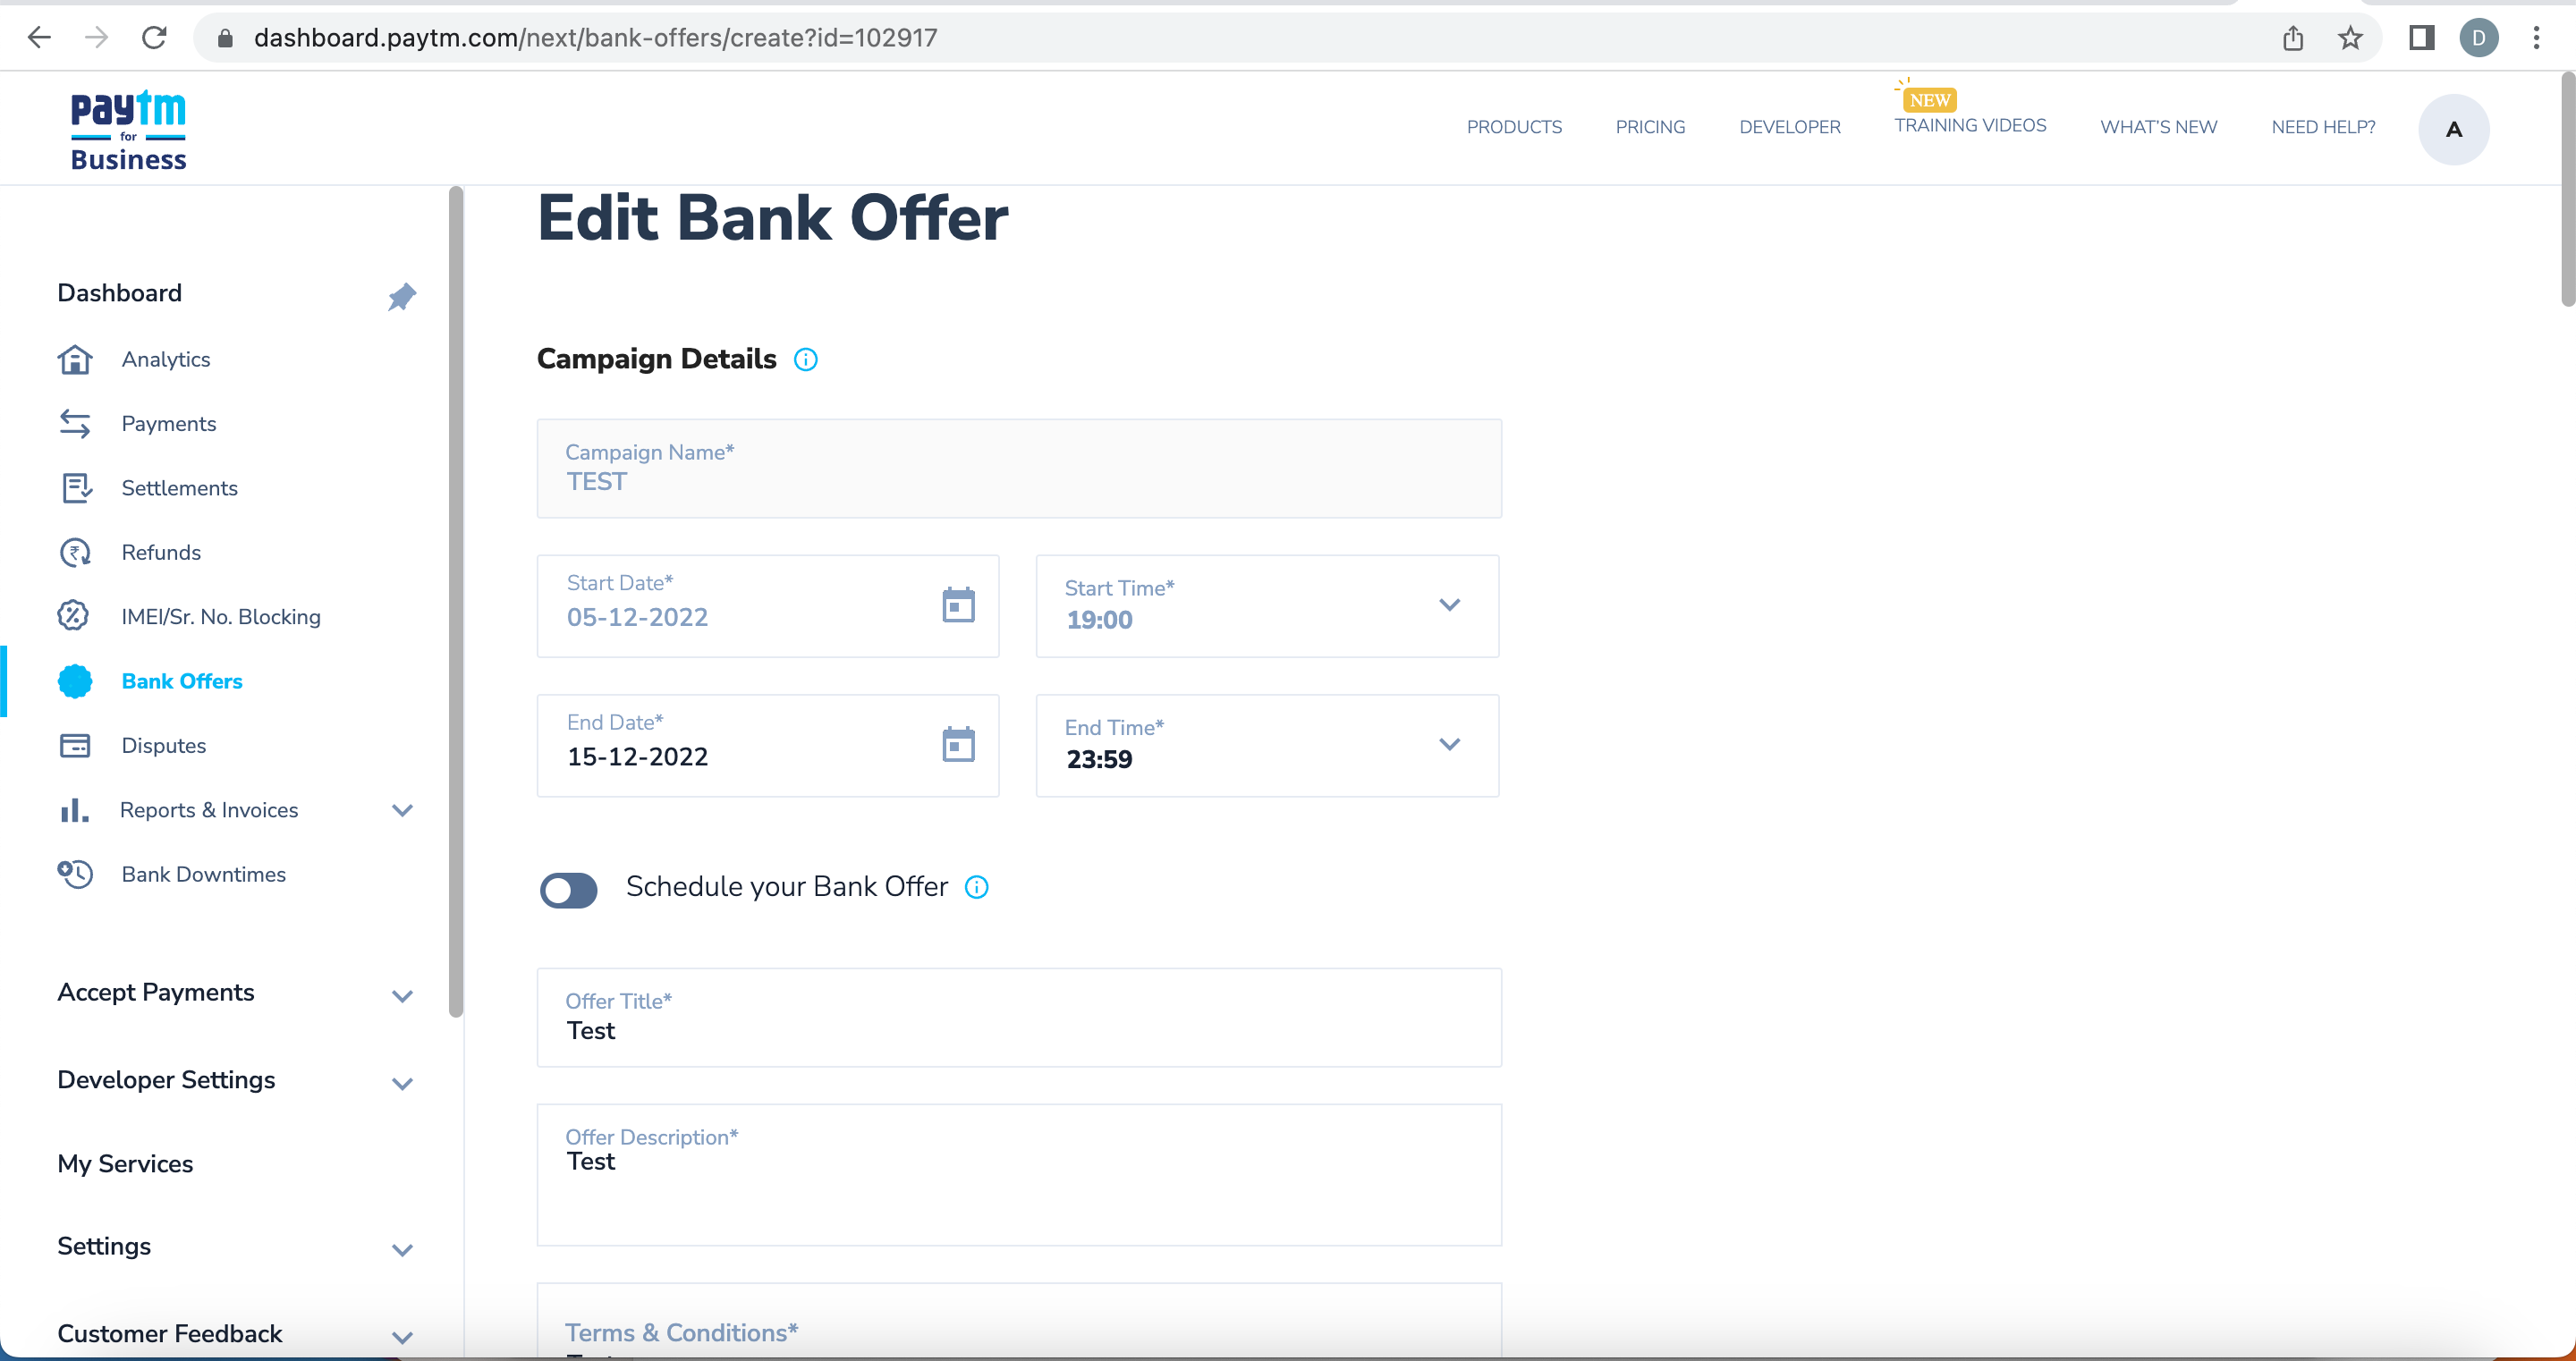Open the PRICING menu in the top navigation
Screen dimensions: 2576x1361
(x=1649, y=127)
